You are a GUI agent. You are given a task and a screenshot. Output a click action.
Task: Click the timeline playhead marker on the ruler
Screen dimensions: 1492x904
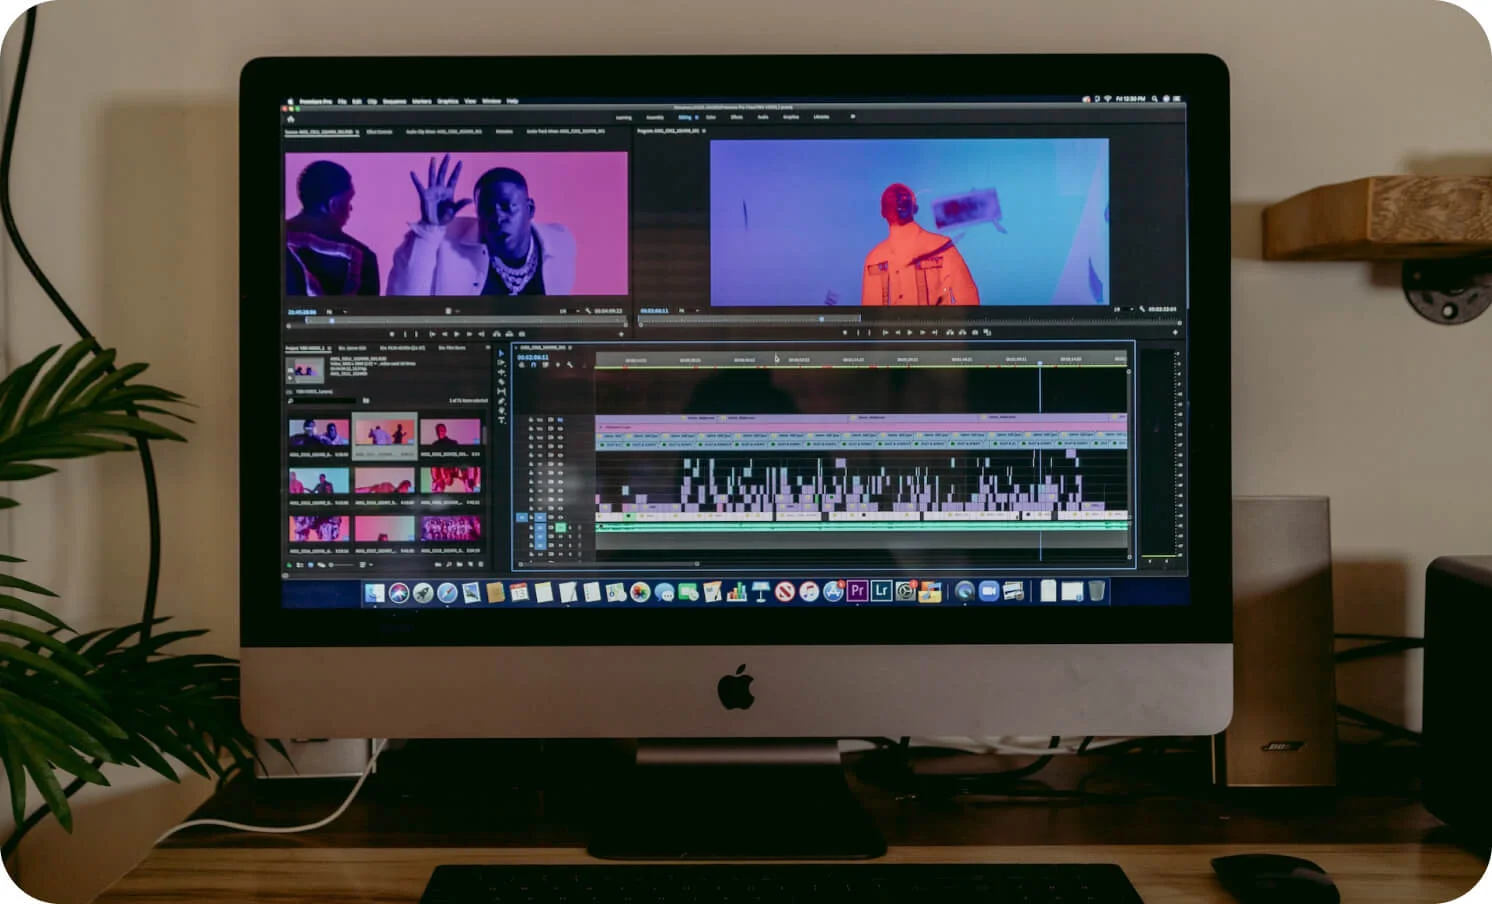coord(1040,363)
